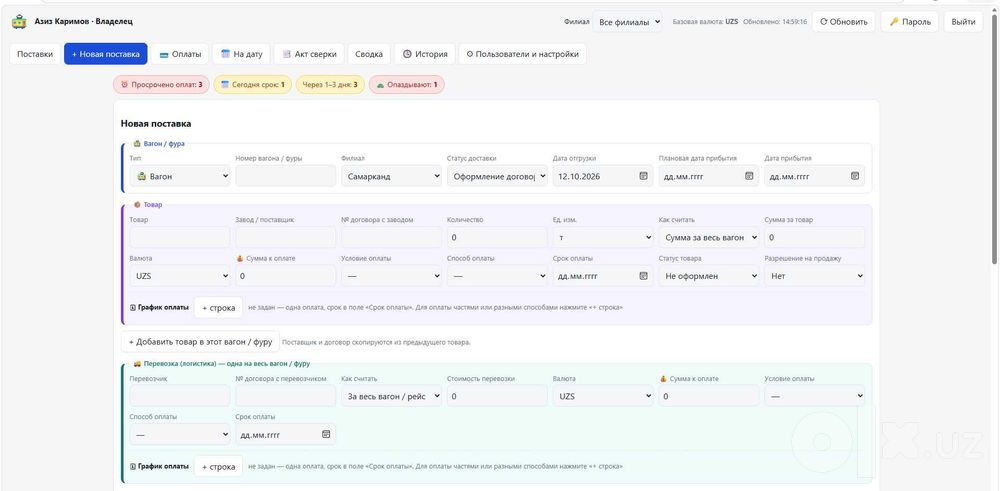Click Добавить товар в этот вагон / фуру
The image size is (1000, 491).
tap(200, 342)
